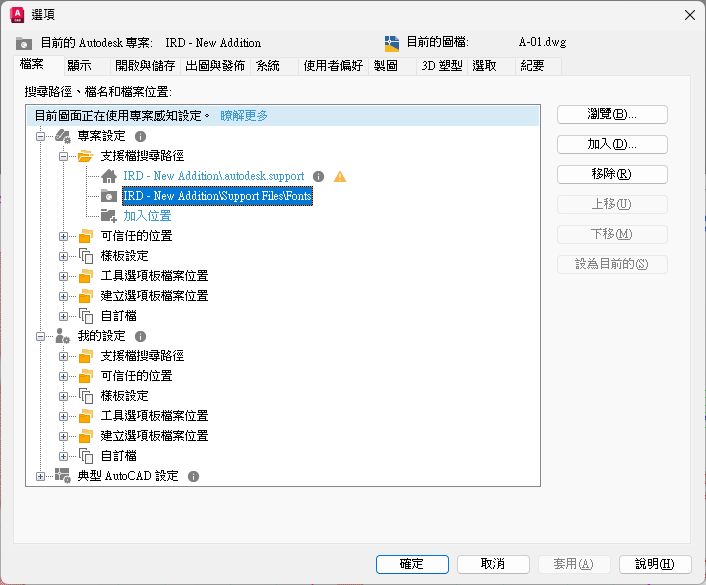Expand the 典型 AutoCAD 設定 node

pyautogui.click(x=41, y=476)
